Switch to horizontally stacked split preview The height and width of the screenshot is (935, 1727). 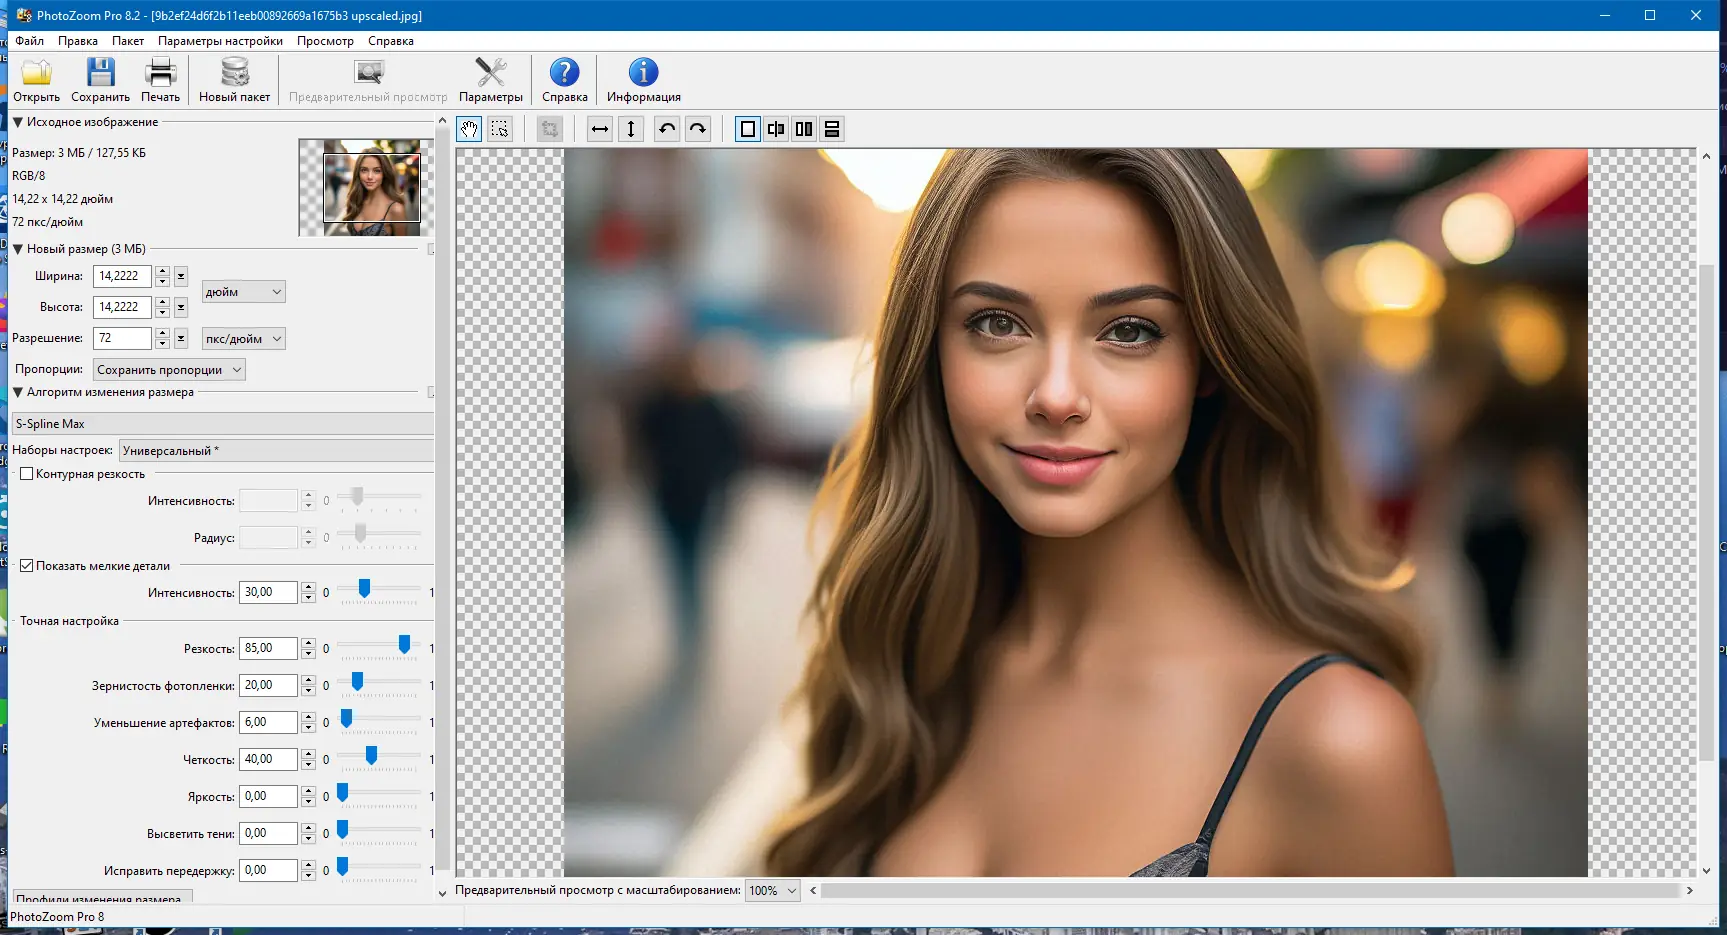(832, 129)
